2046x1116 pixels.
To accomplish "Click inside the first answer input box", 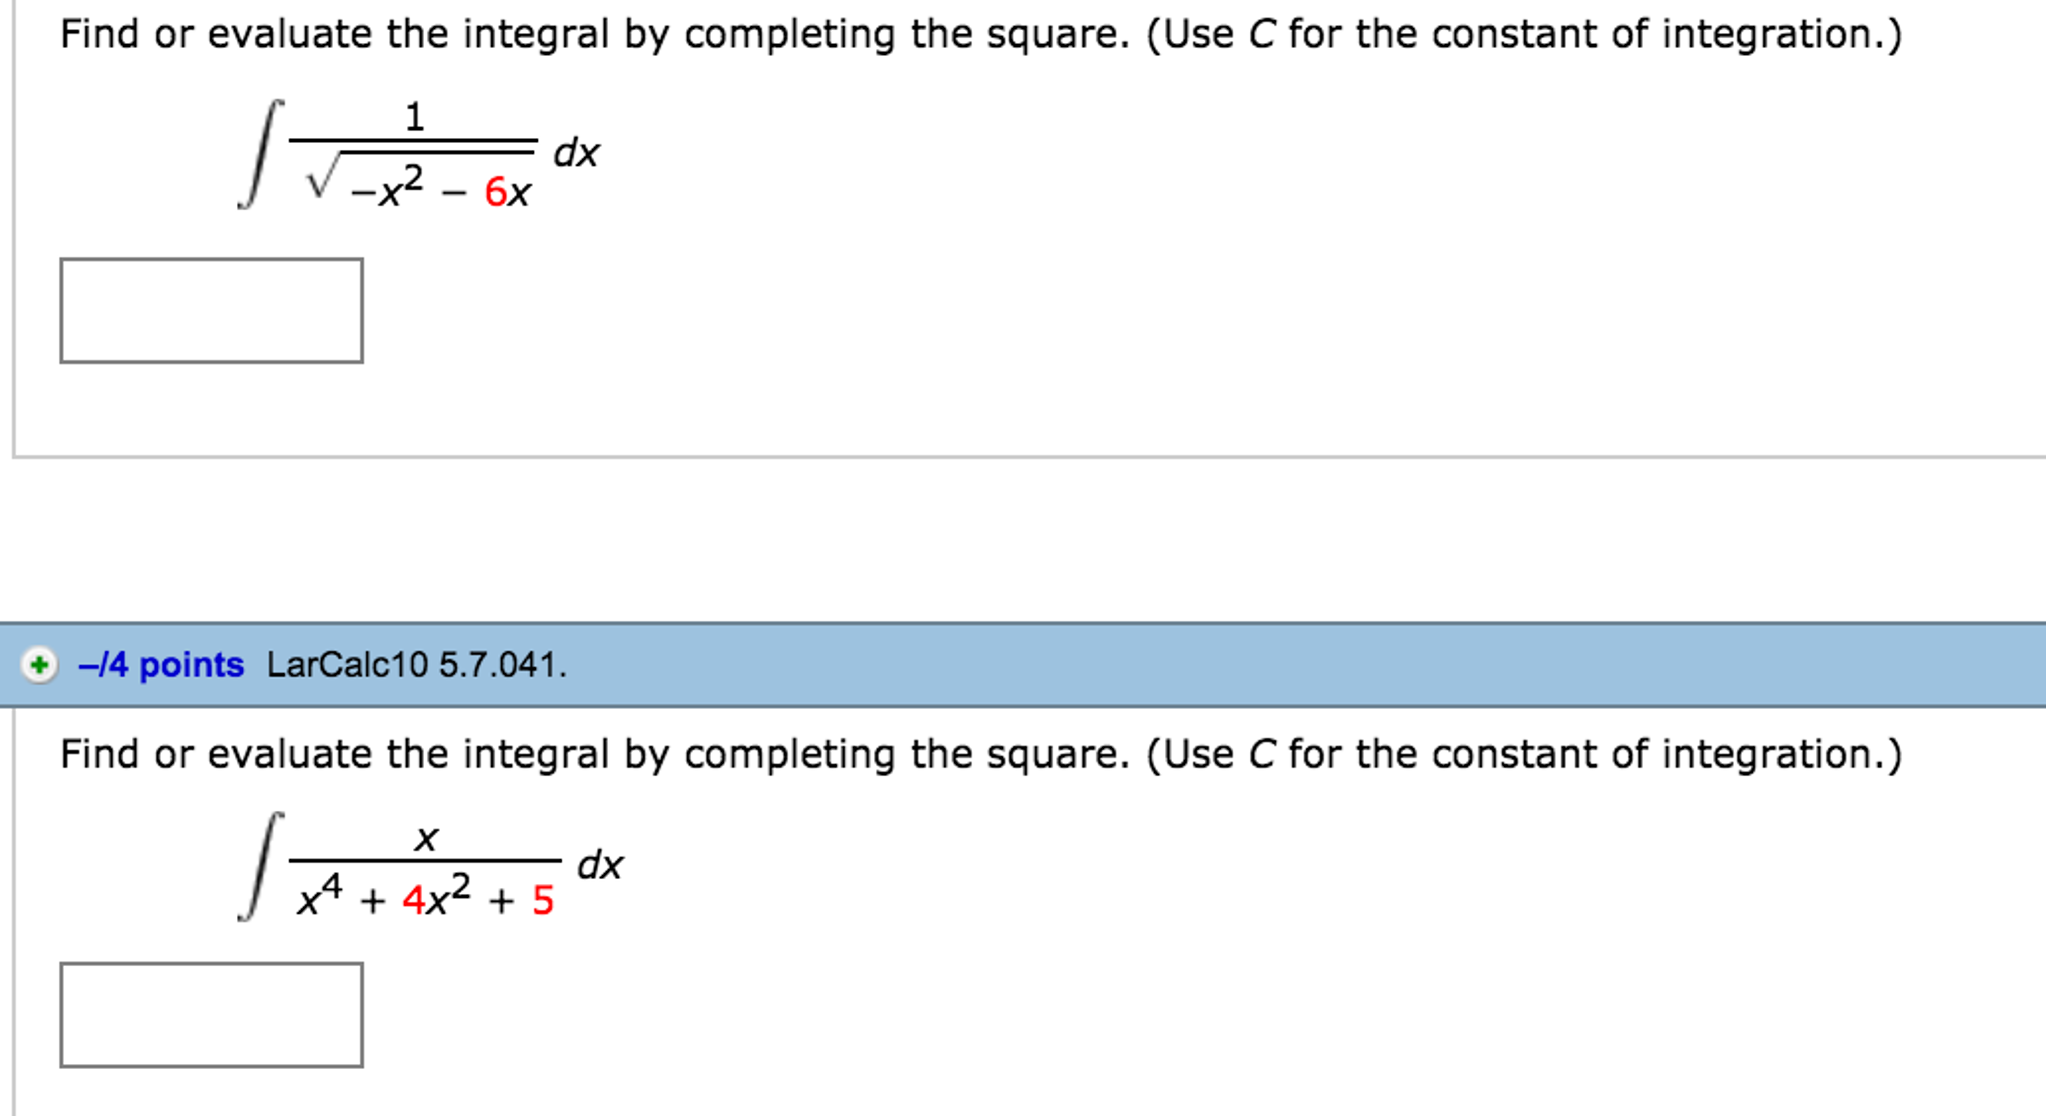I will click(213, 310).
